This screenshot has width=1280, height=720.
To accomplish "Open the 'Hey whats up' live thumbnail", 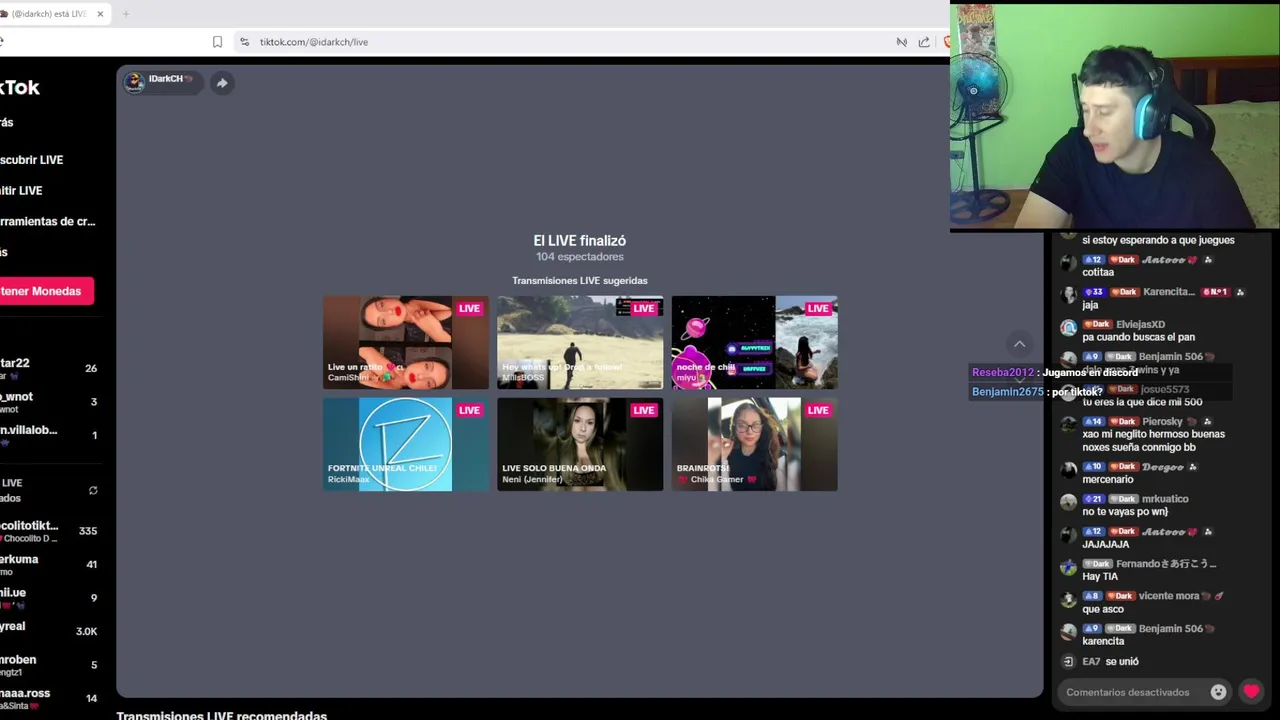I will 580,342.
